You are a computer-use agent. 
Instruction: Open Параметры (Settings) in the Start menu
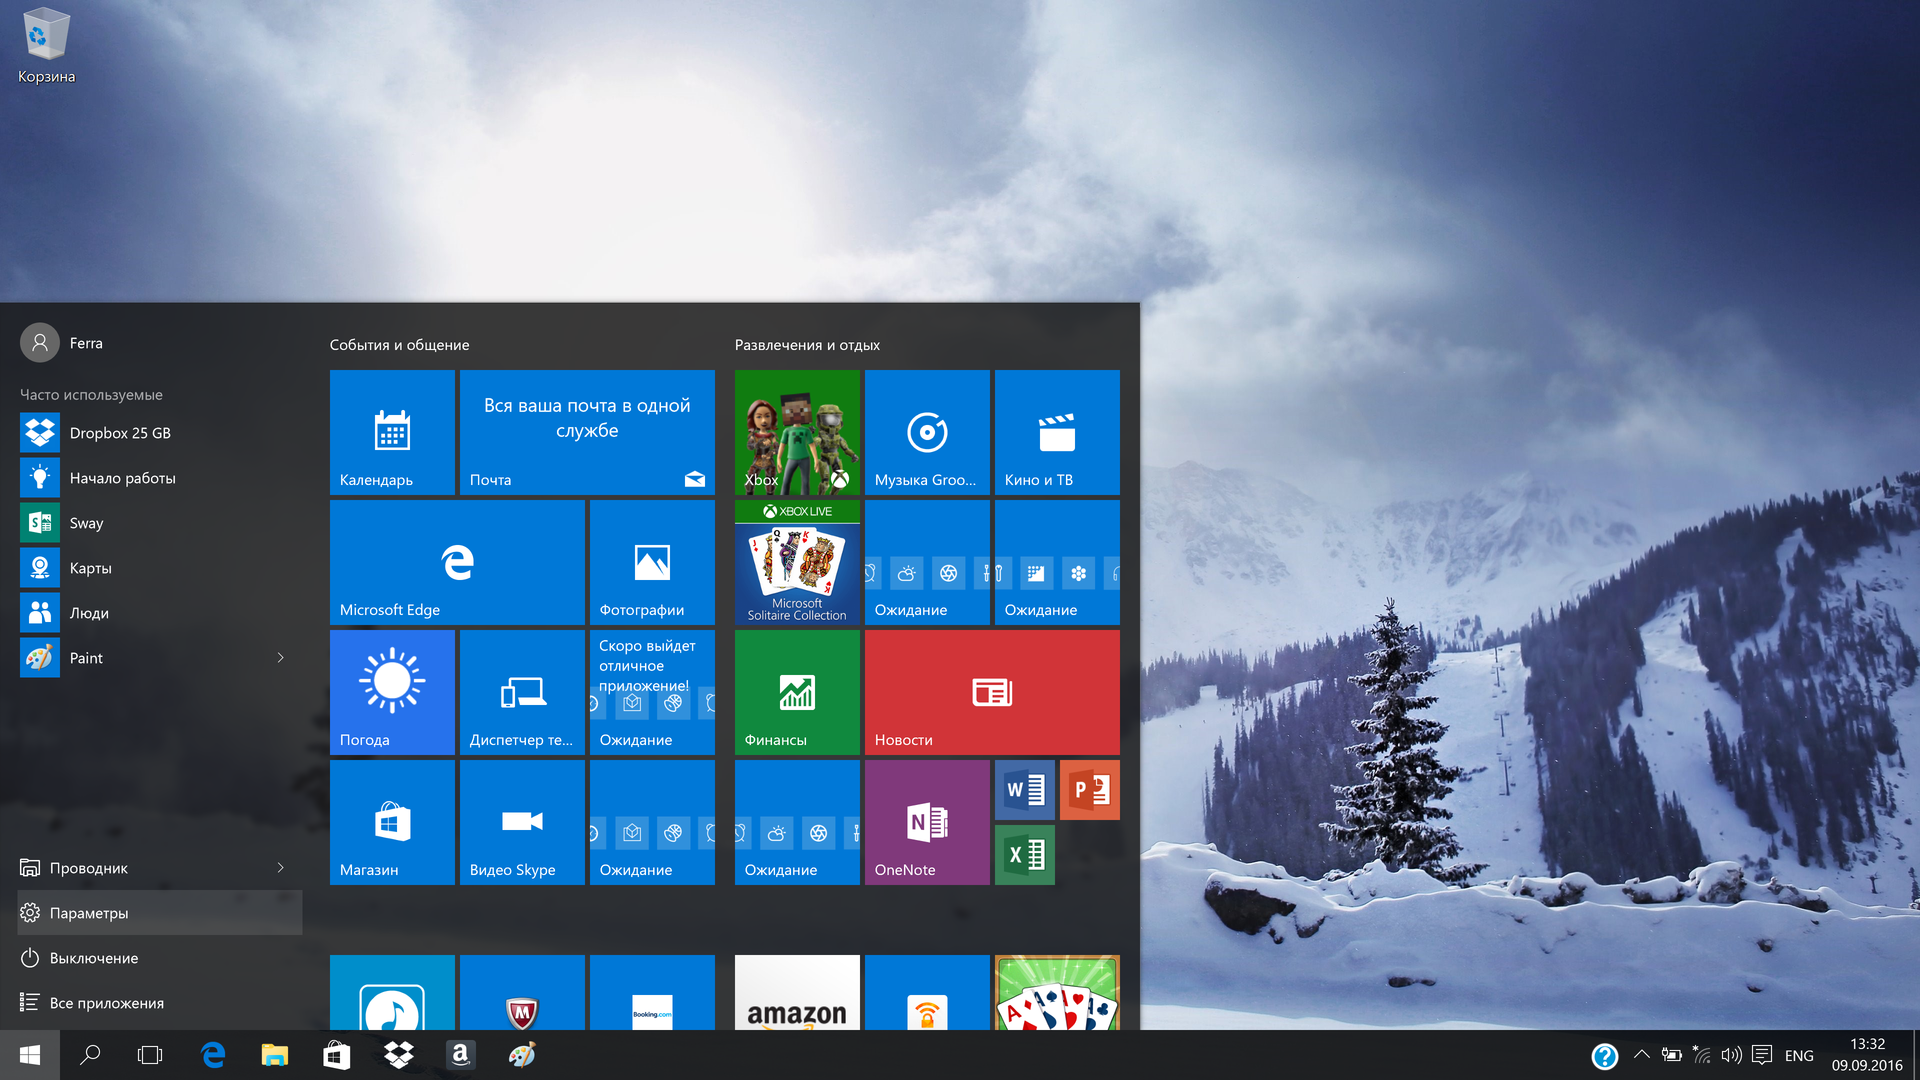[x=90, y=913]
